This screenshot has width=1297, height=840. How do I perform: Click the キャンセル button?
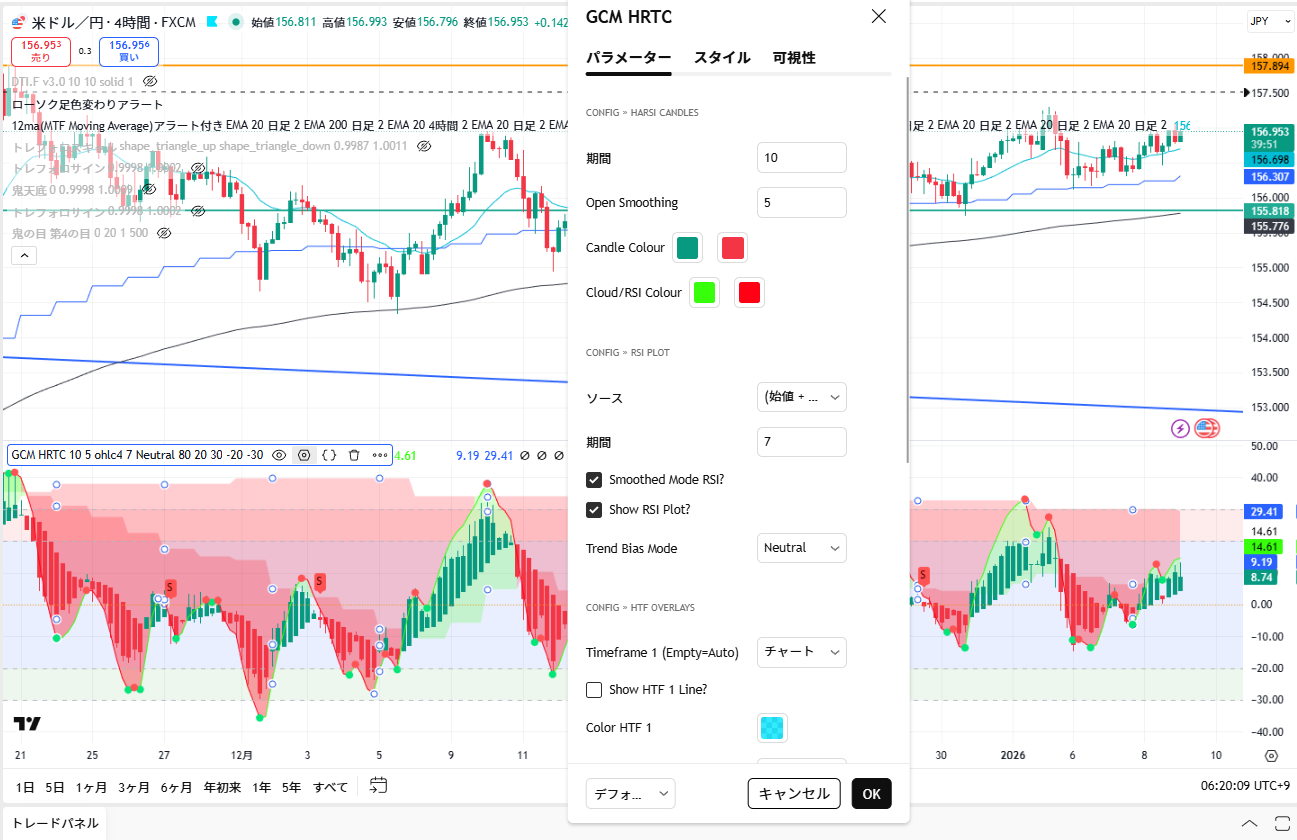click(x=794, y=794)
